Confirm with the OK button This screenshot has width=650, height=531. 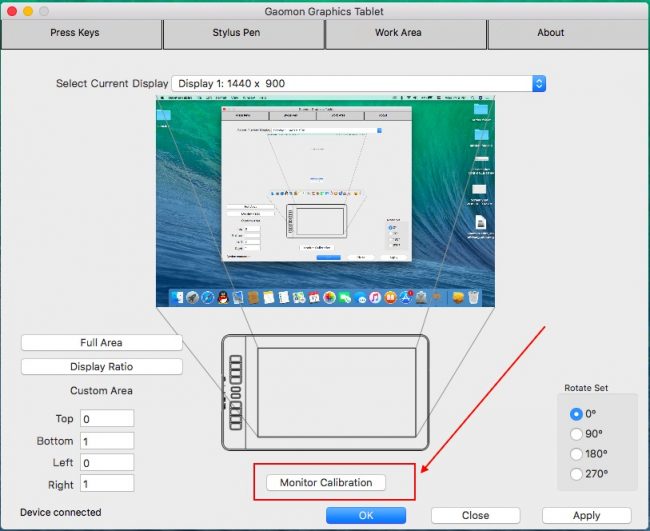366,516
